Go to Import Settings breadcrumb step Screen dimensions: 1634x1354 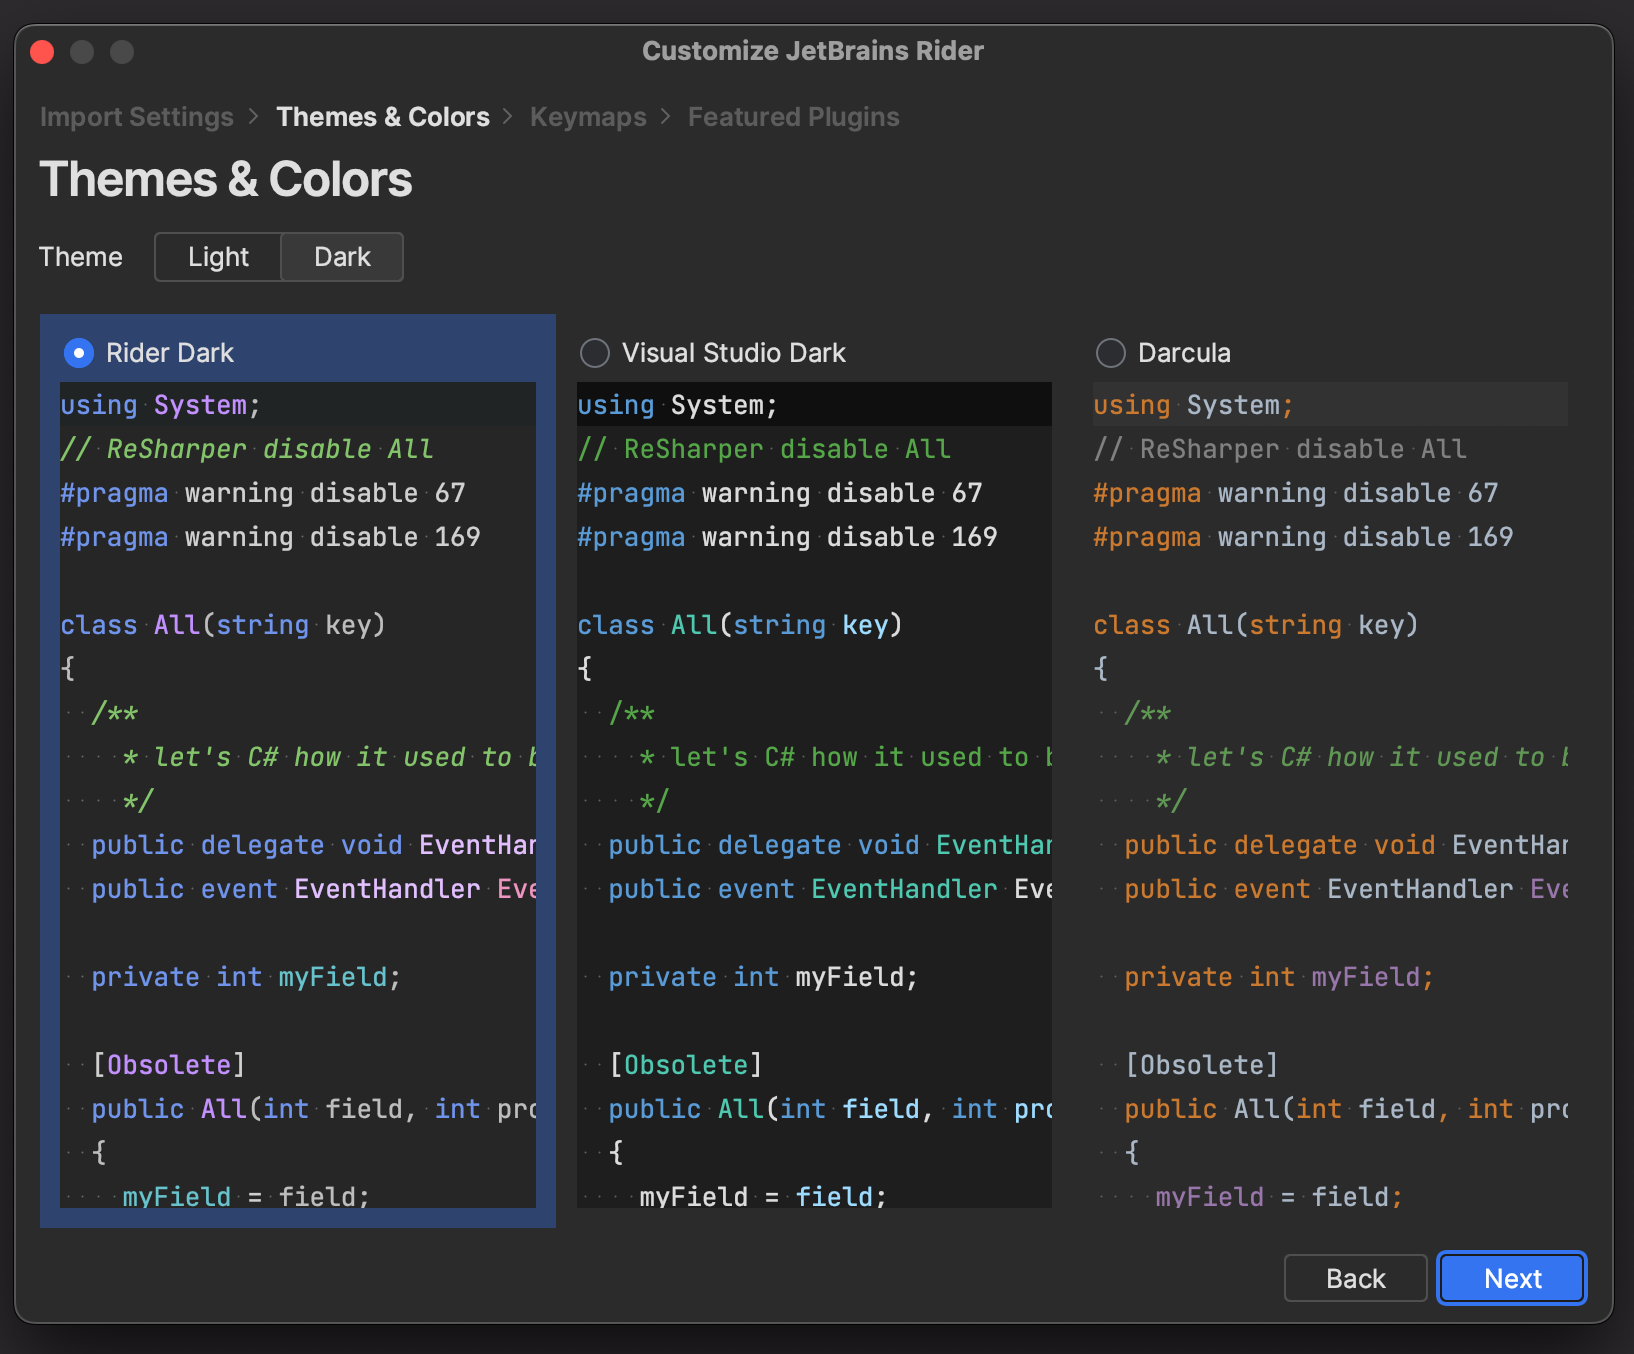(x=136, y=117)
